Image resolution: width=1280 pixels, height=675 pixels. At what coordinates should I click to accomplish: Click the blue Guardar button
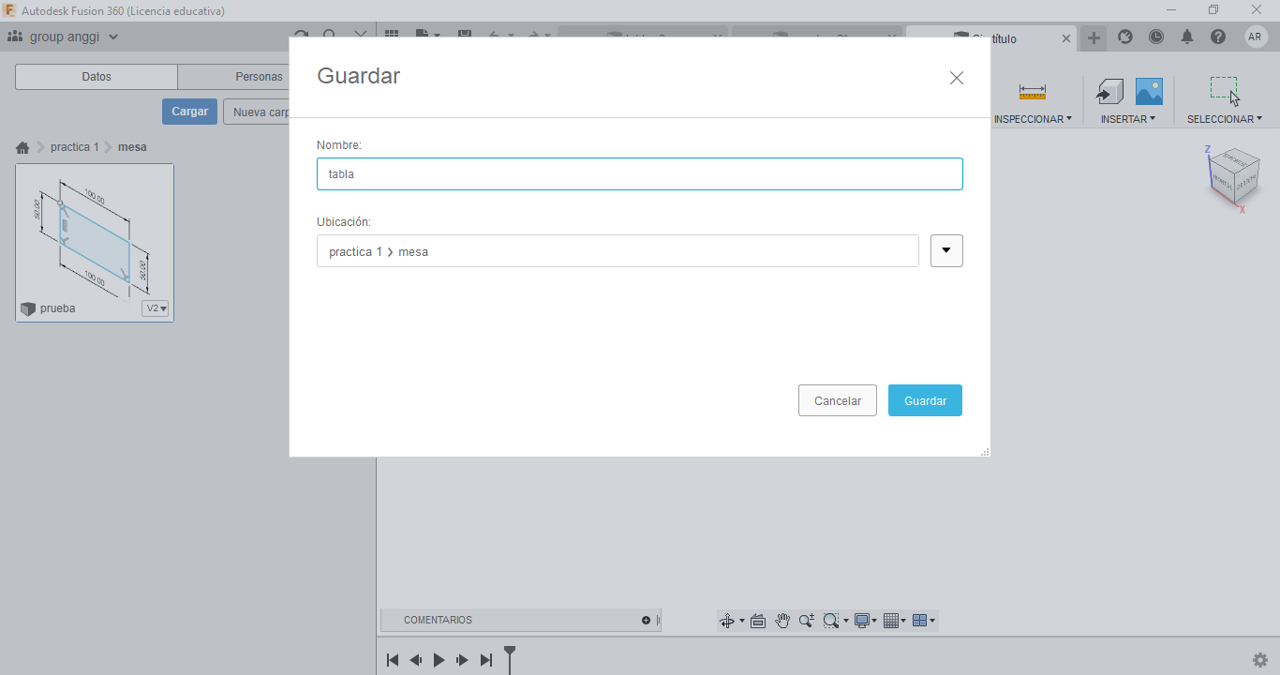[925, 400]
